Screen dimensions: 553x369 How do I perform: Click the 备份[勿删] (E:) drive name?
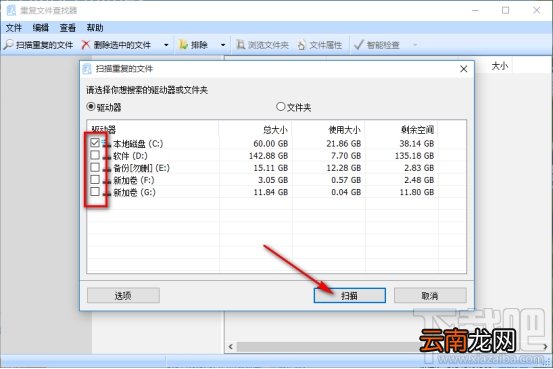point(141,168)
